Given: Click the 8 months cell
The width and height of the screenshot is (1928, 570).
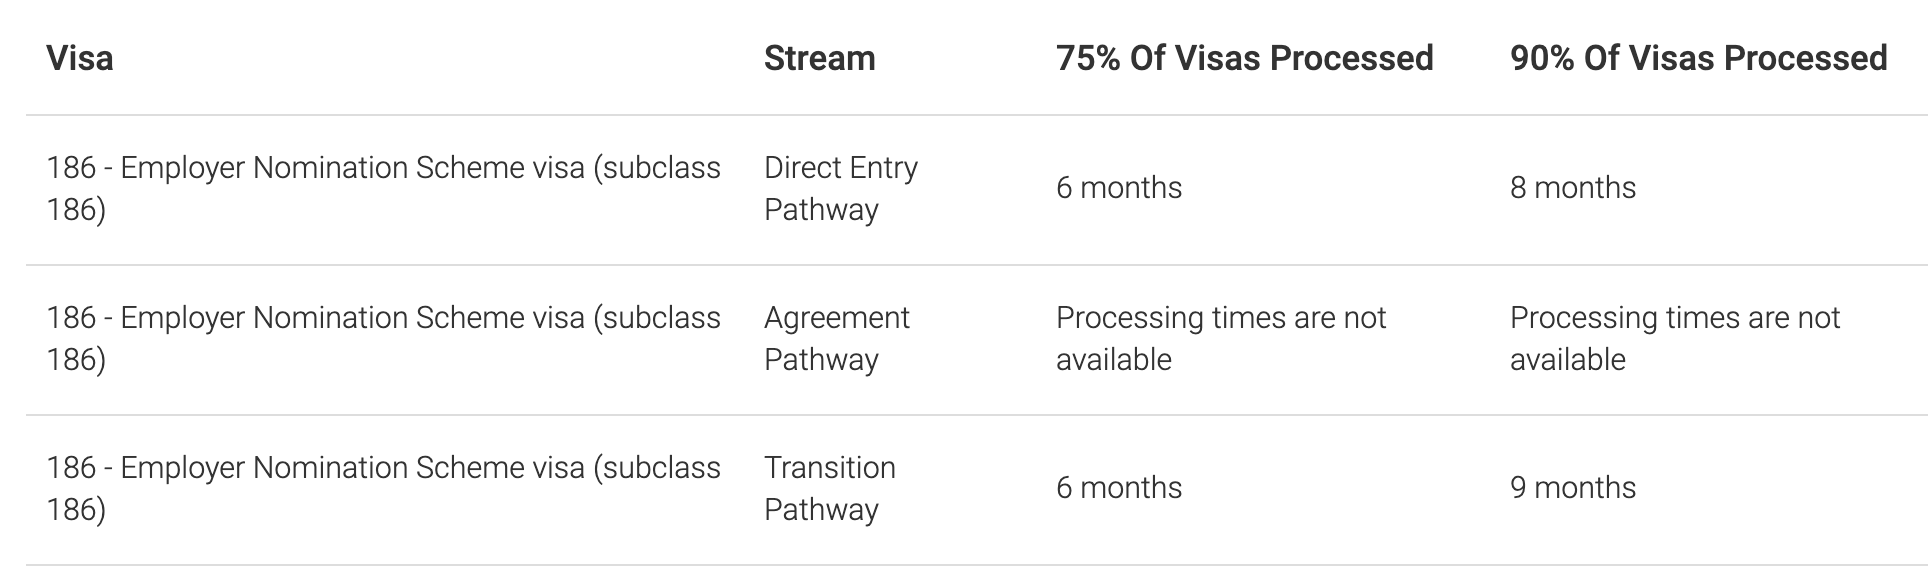Looking at the screenshot, I should click(1573, 188).
